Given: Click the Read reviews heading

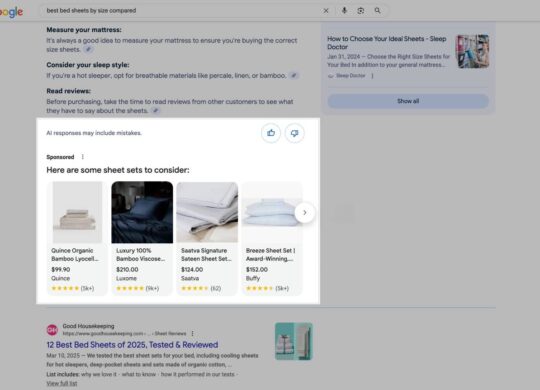Looking at the screenshot, I should point(69,91).
